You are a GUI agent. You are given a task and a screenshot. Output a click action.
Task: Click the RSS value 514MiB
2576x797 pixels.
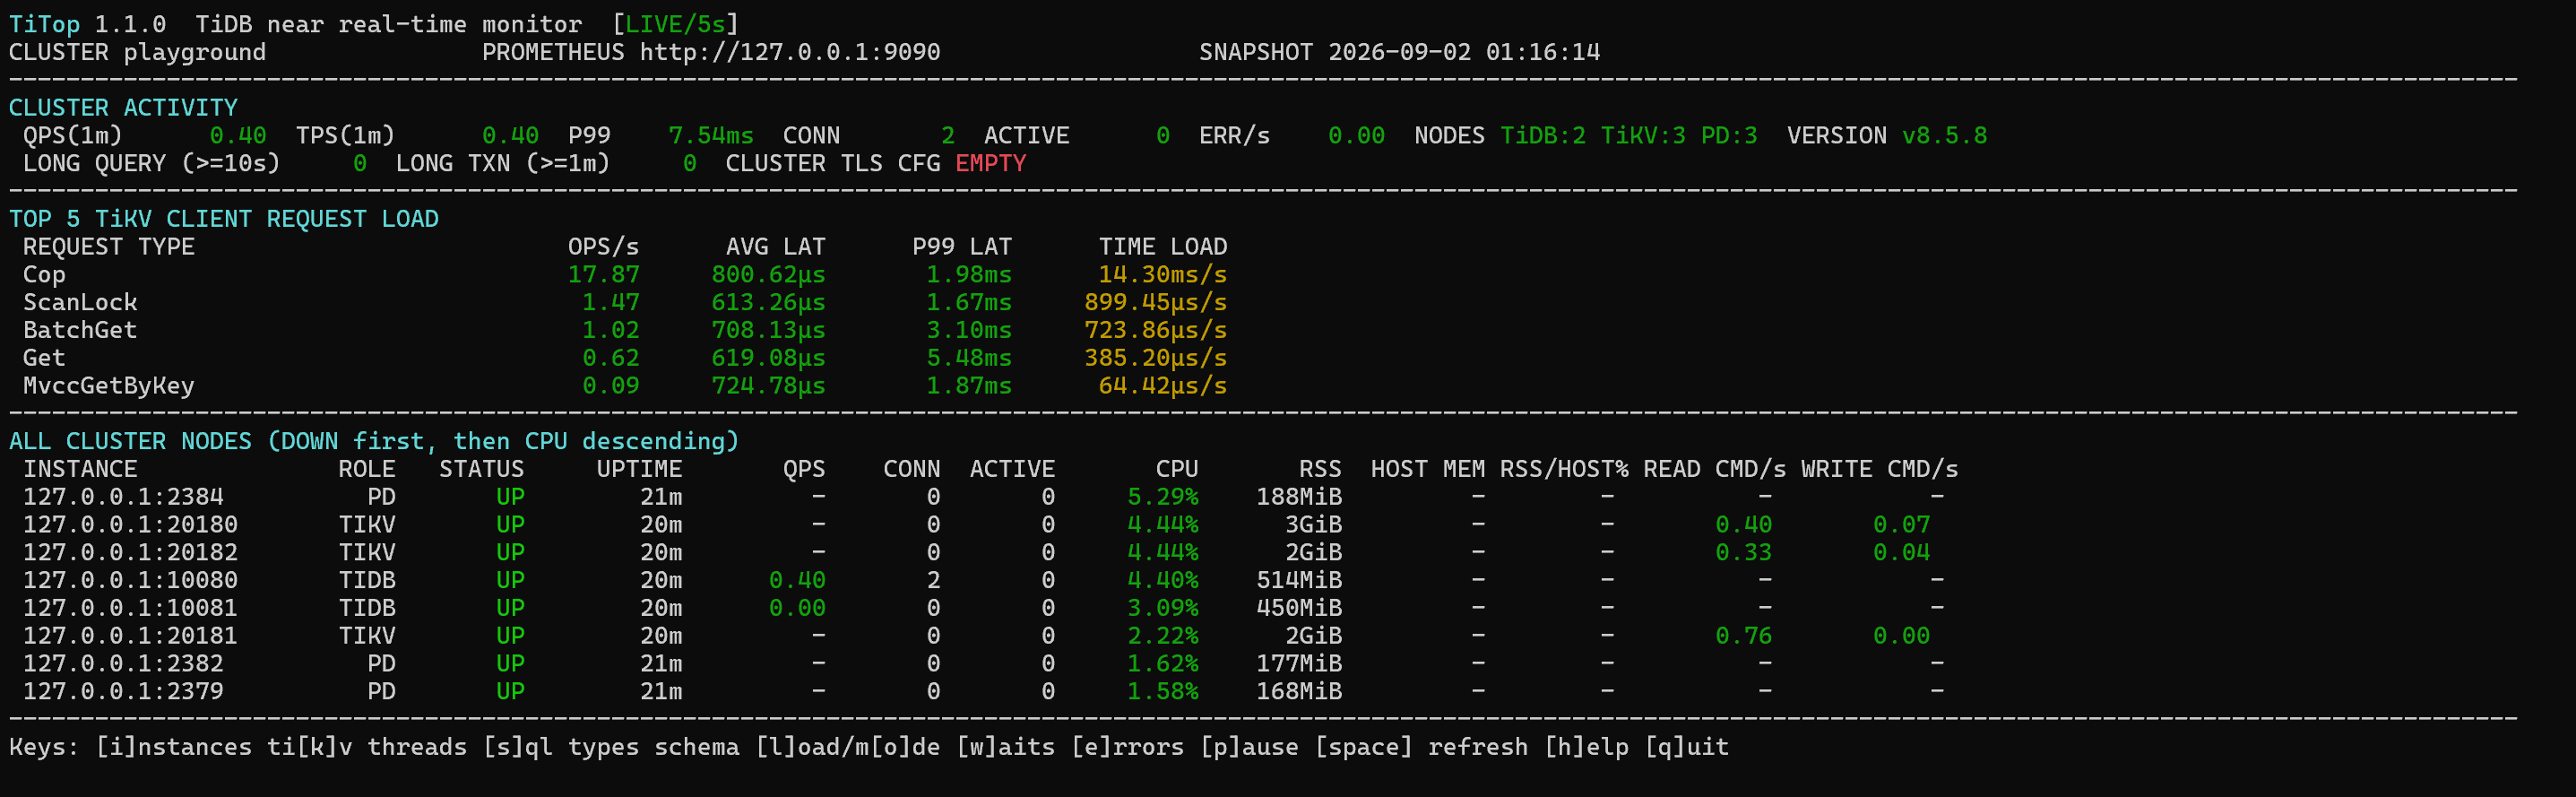1299,581
